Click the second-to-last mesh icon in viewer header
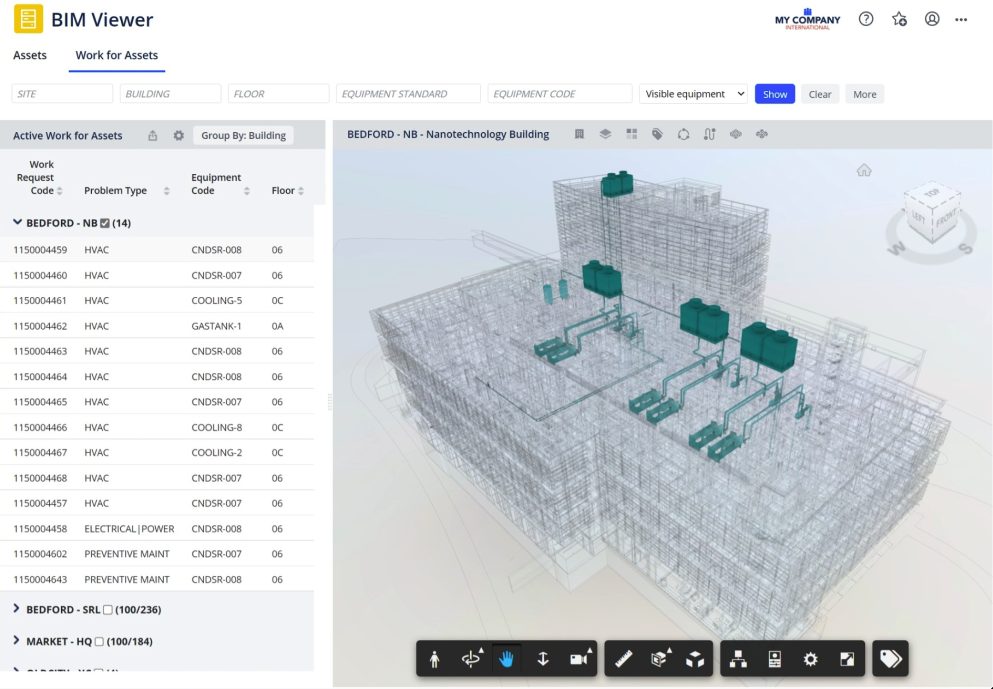 coord(735,134)
